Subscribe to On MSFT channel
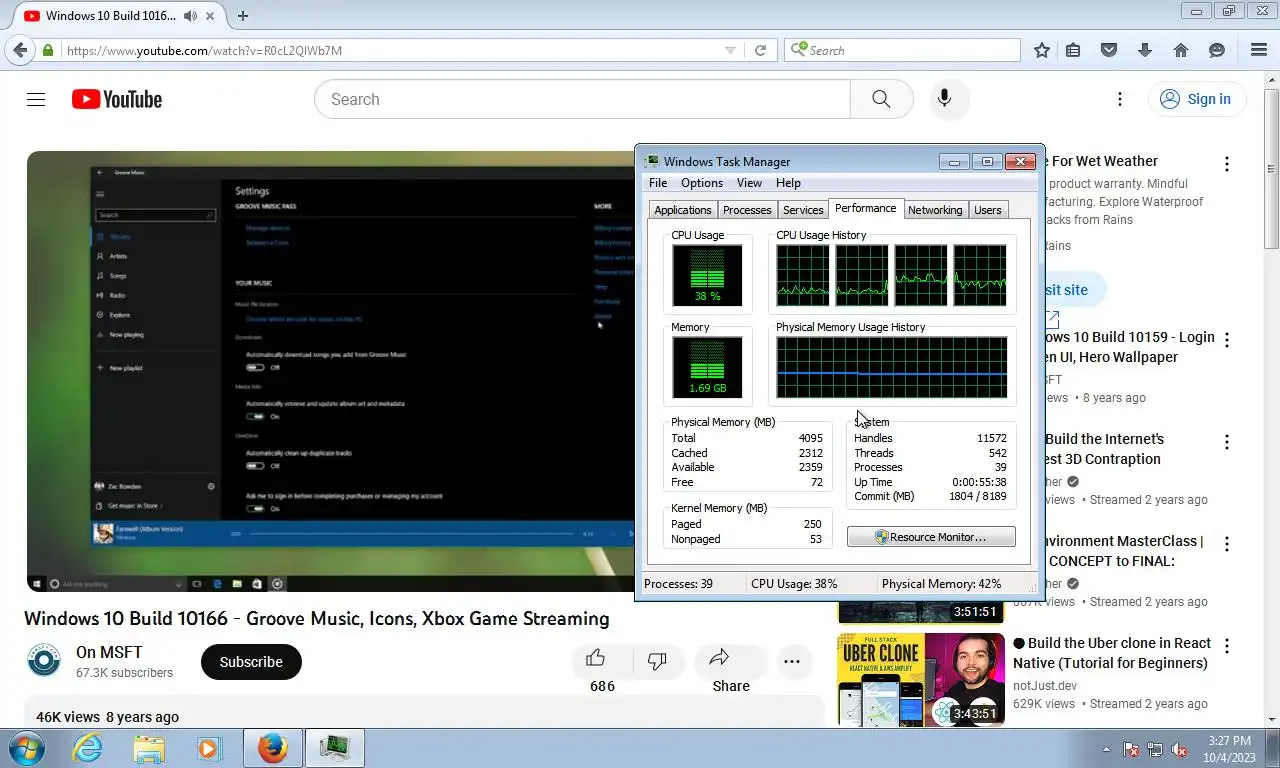The height and width of the screenshot is (768, 1280). tap(251, 662)
